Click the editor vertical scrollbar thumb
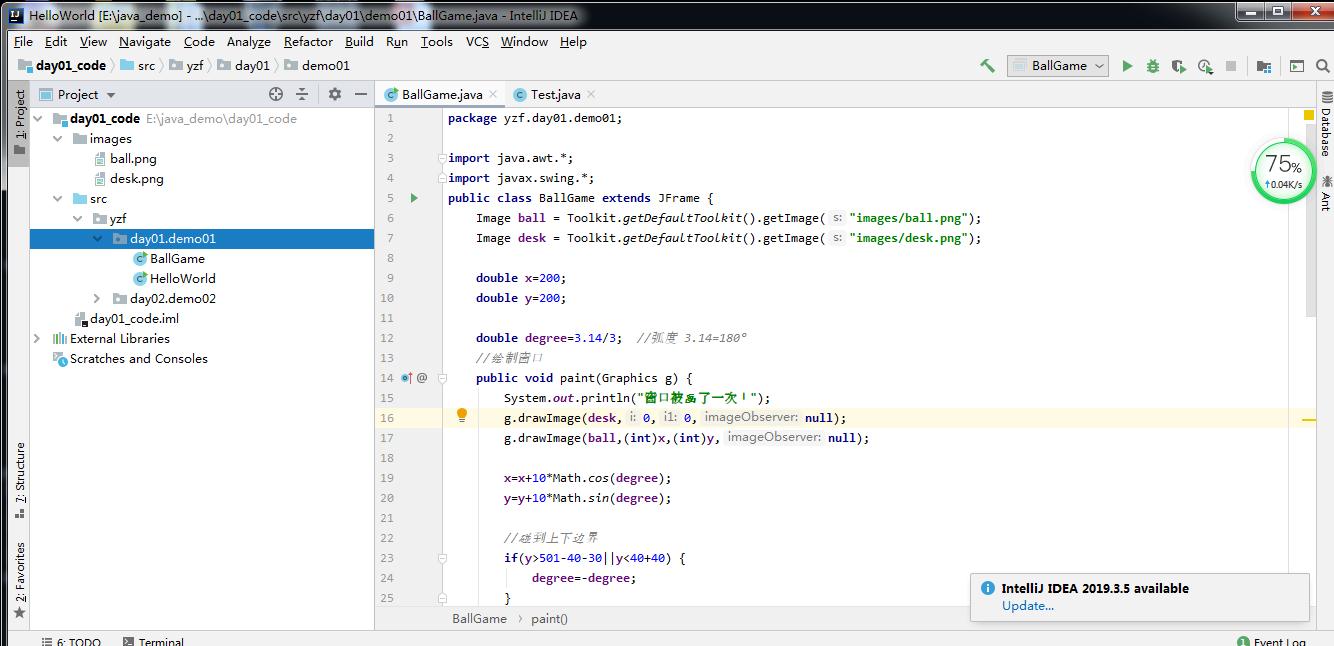 [1312, 220]
